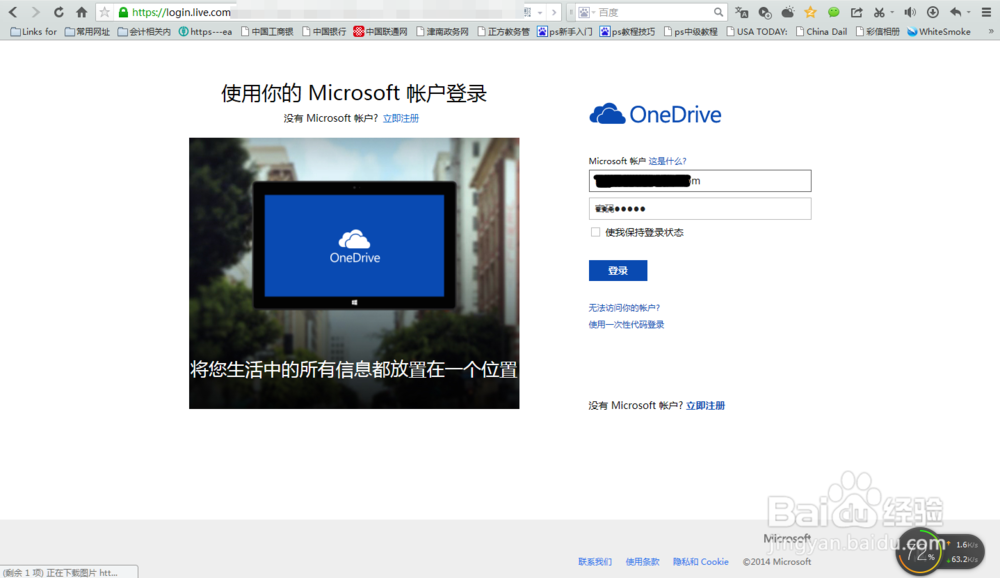
Task: Open the green WeChat chat extension
Action: click(834, 12)
